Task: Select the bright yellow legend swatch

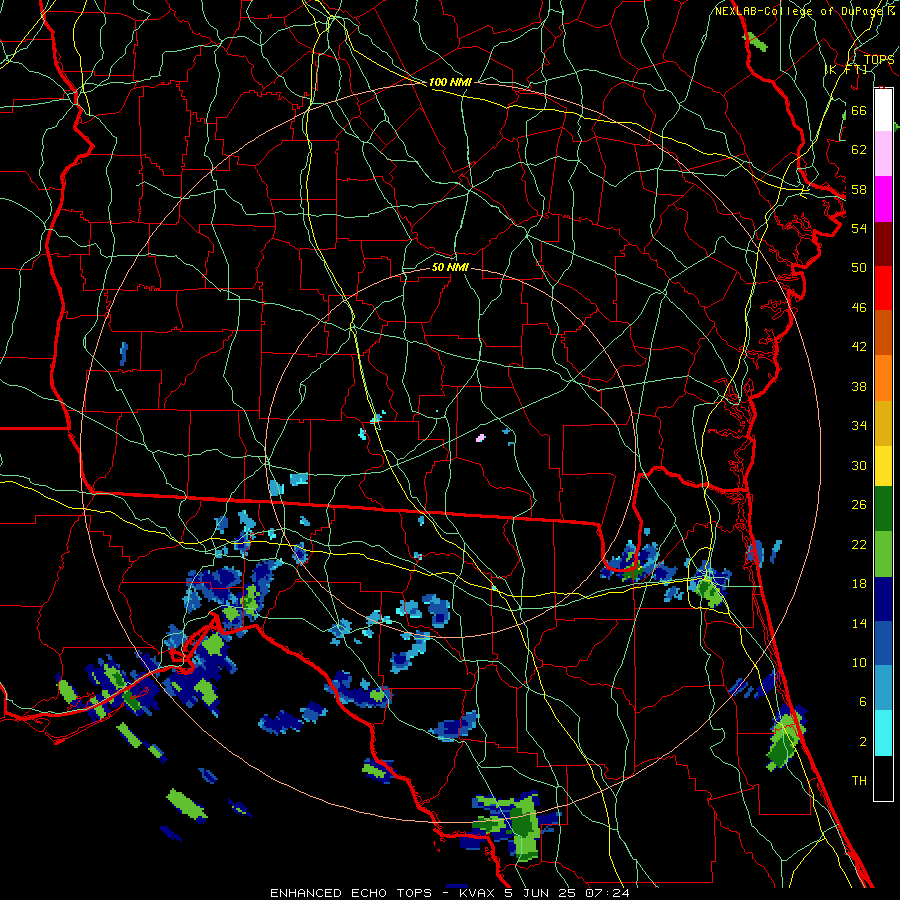Action: (x=883, y=466)
